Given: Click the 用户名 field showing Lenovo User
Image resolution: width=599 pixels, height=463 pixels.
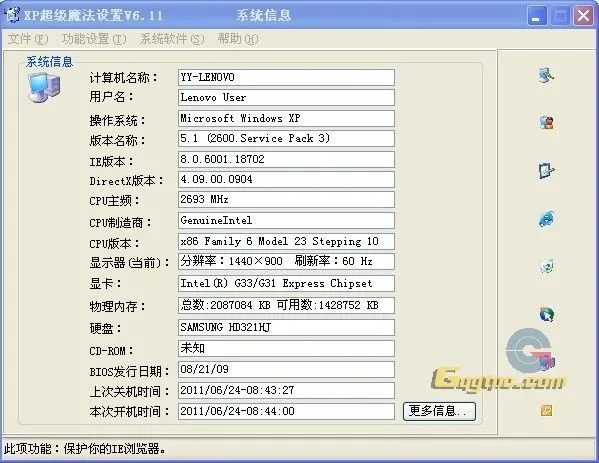Looking at the screenshot, I should pyautogui.click(x=286, y=97).
